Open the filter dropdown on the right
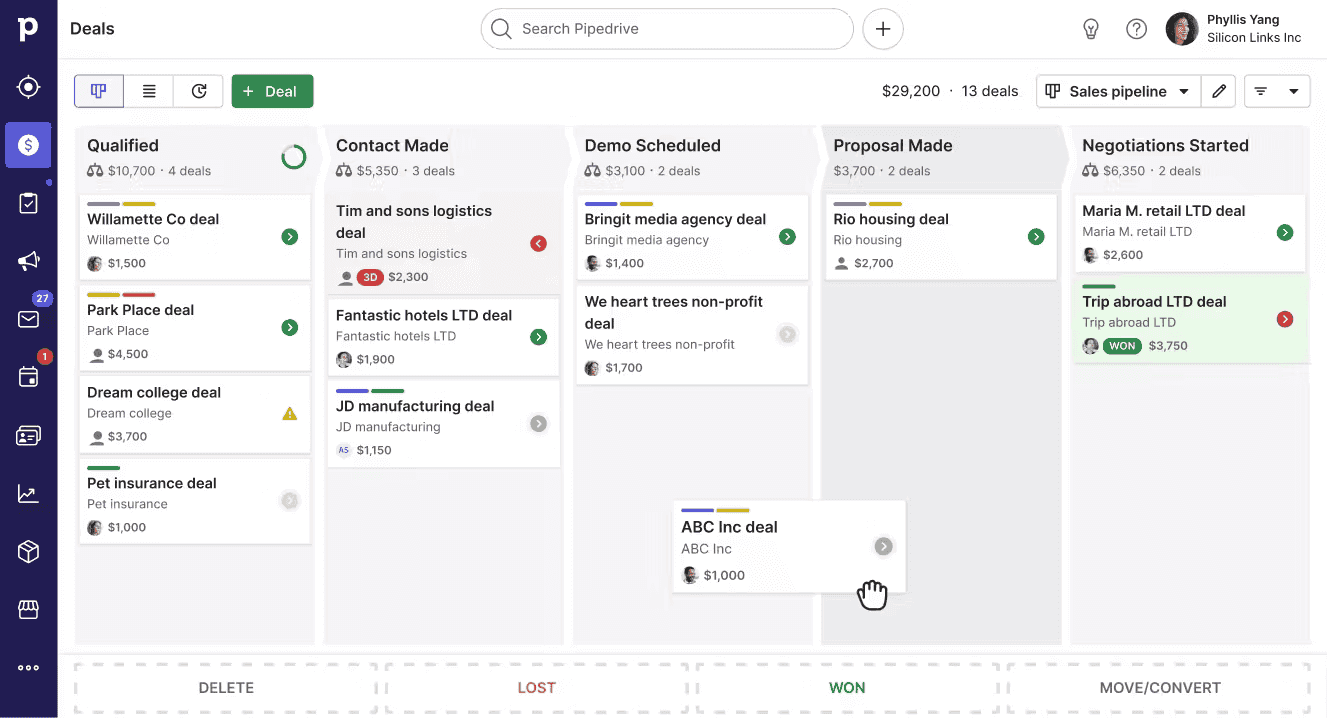Image resolution: width=1327 pixels, height=718 pixels. [1277, 91]
